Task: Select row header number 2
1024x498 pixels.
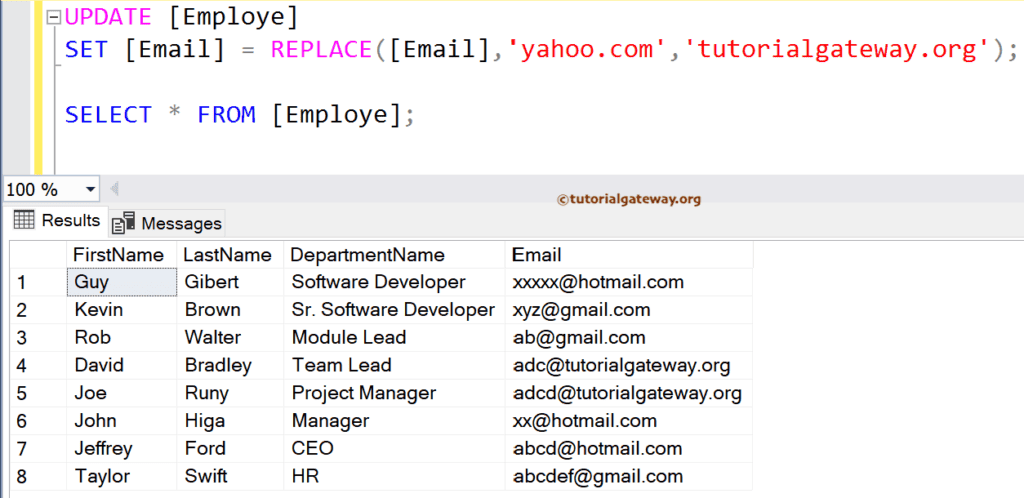Action: (x=38, y=310)
